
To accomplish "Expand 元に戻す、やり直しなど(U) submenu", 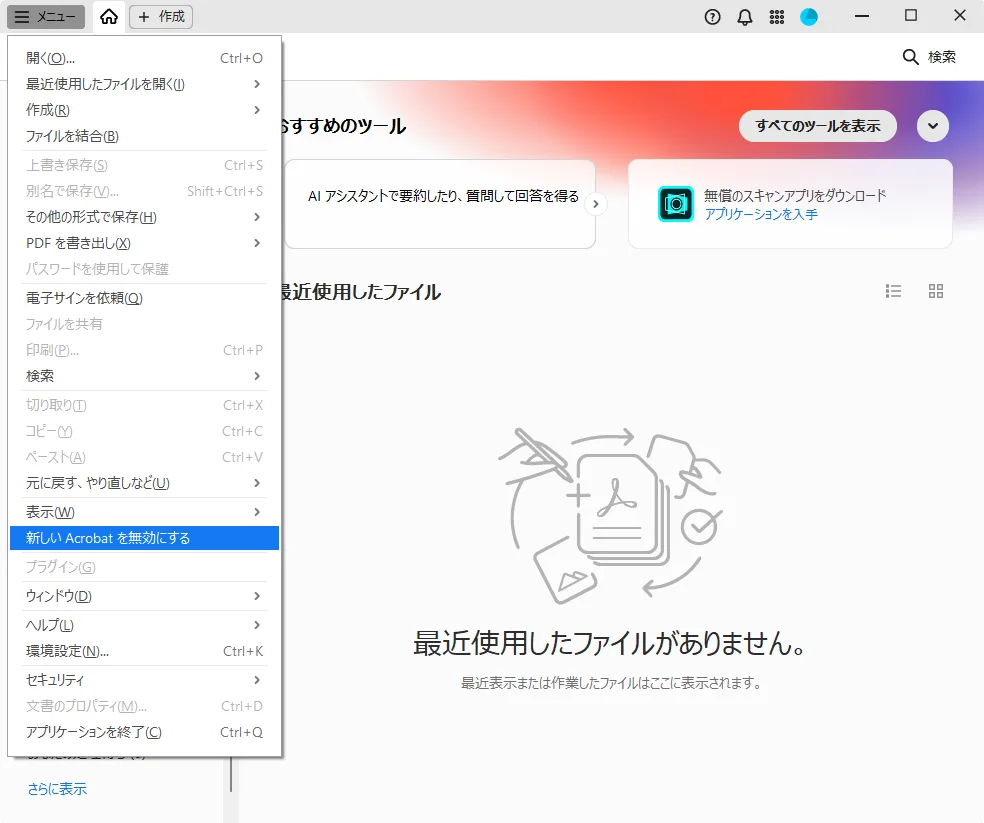I will [144, 483].
